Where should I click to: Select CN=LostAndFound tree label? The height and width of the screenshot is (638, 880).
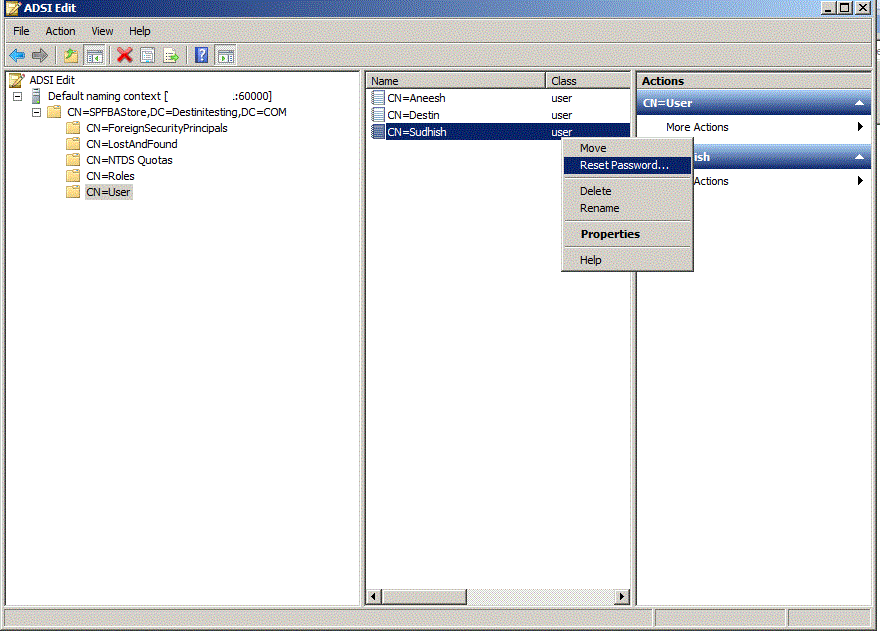click(131, 144)
